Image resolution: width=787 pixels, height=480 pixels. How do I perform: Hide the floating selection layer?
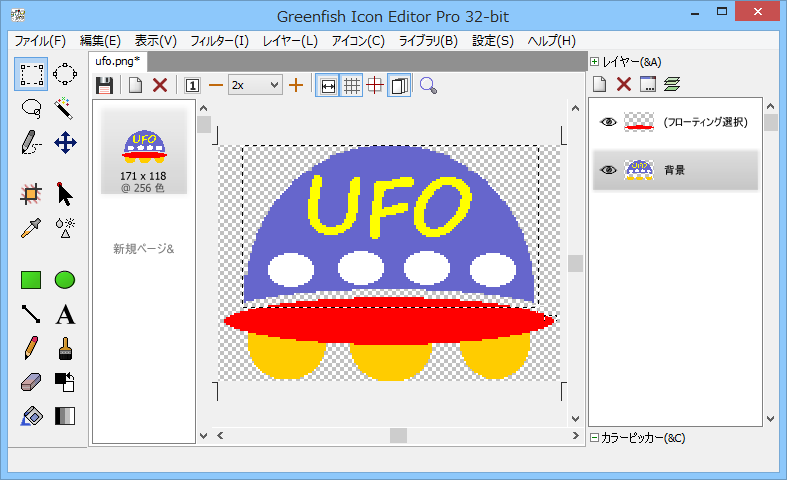[x=607, y=122]
